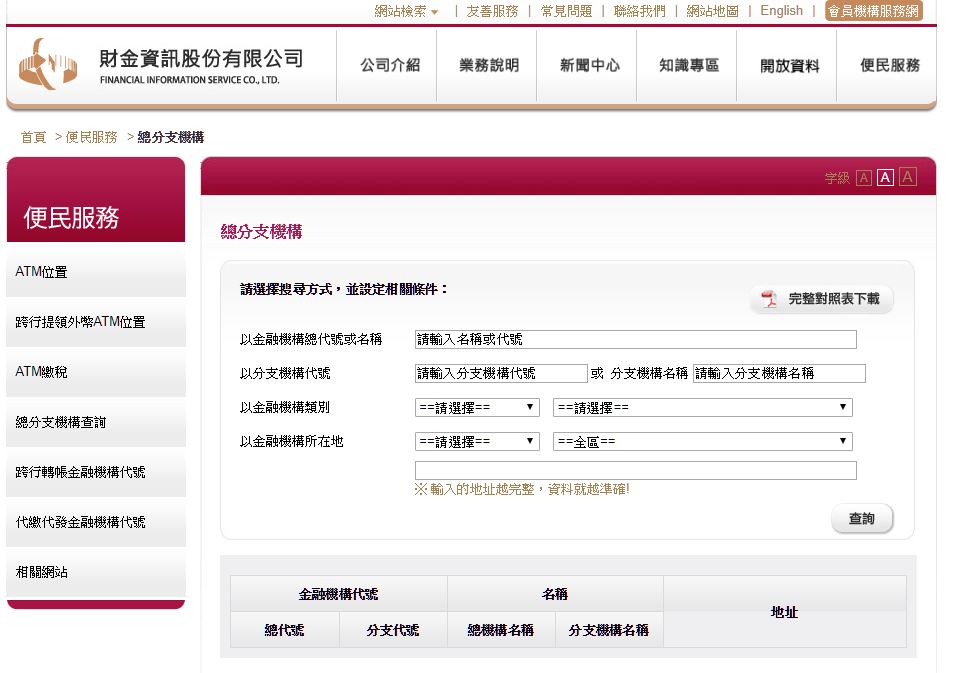Expand the 網站檢索 dropdown in top bar

pos(406,11)
